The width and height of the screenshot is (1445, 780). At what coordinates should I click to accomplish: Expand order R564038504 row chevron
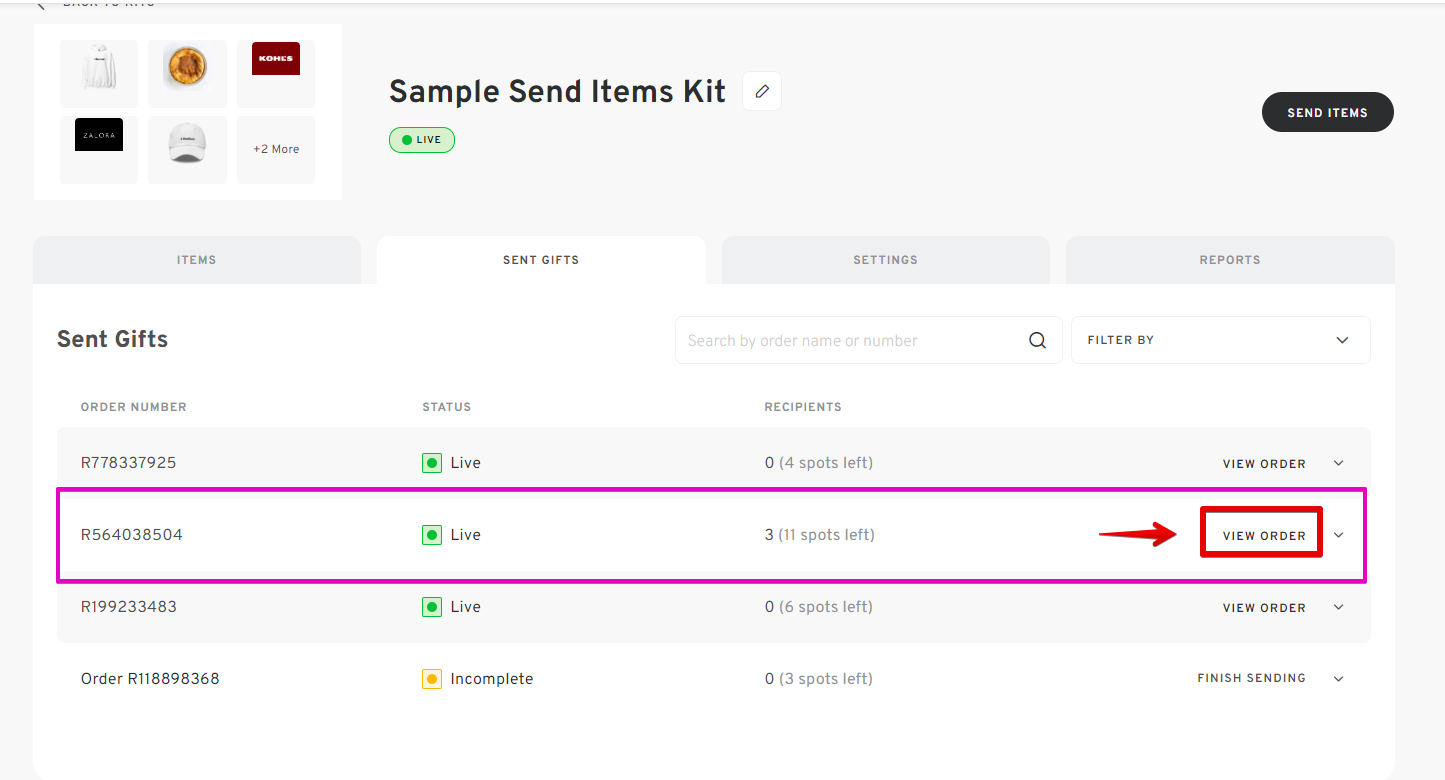point(1339,535)
